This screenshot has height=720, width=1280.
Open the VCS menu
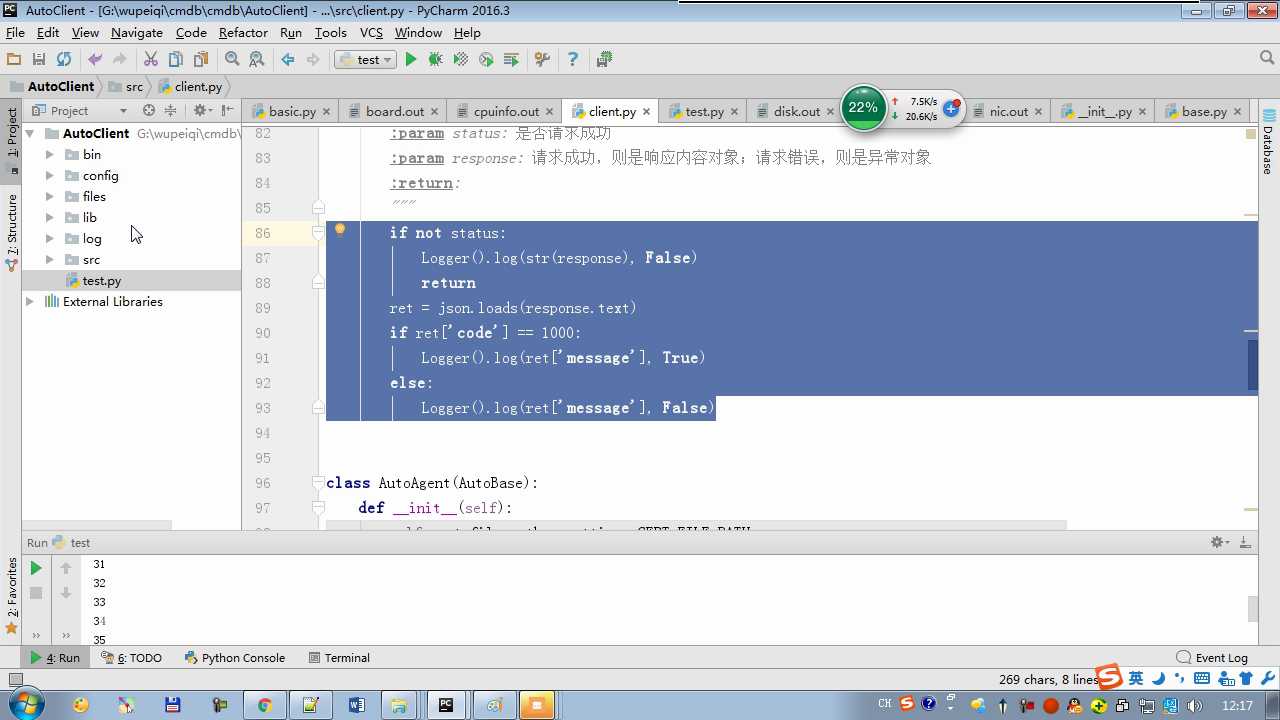[371, 32]
